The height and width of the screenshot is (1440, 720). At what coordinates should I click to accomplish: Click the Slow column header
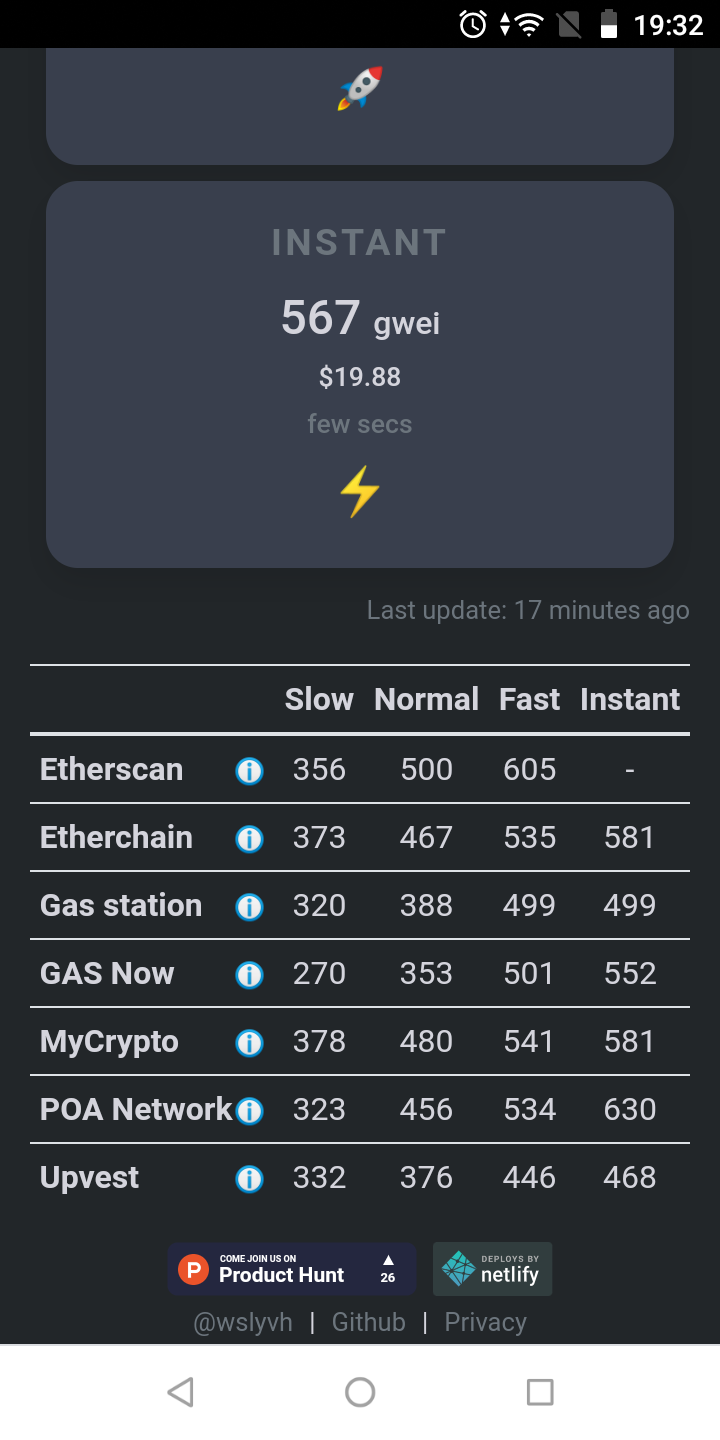[319, 699]
